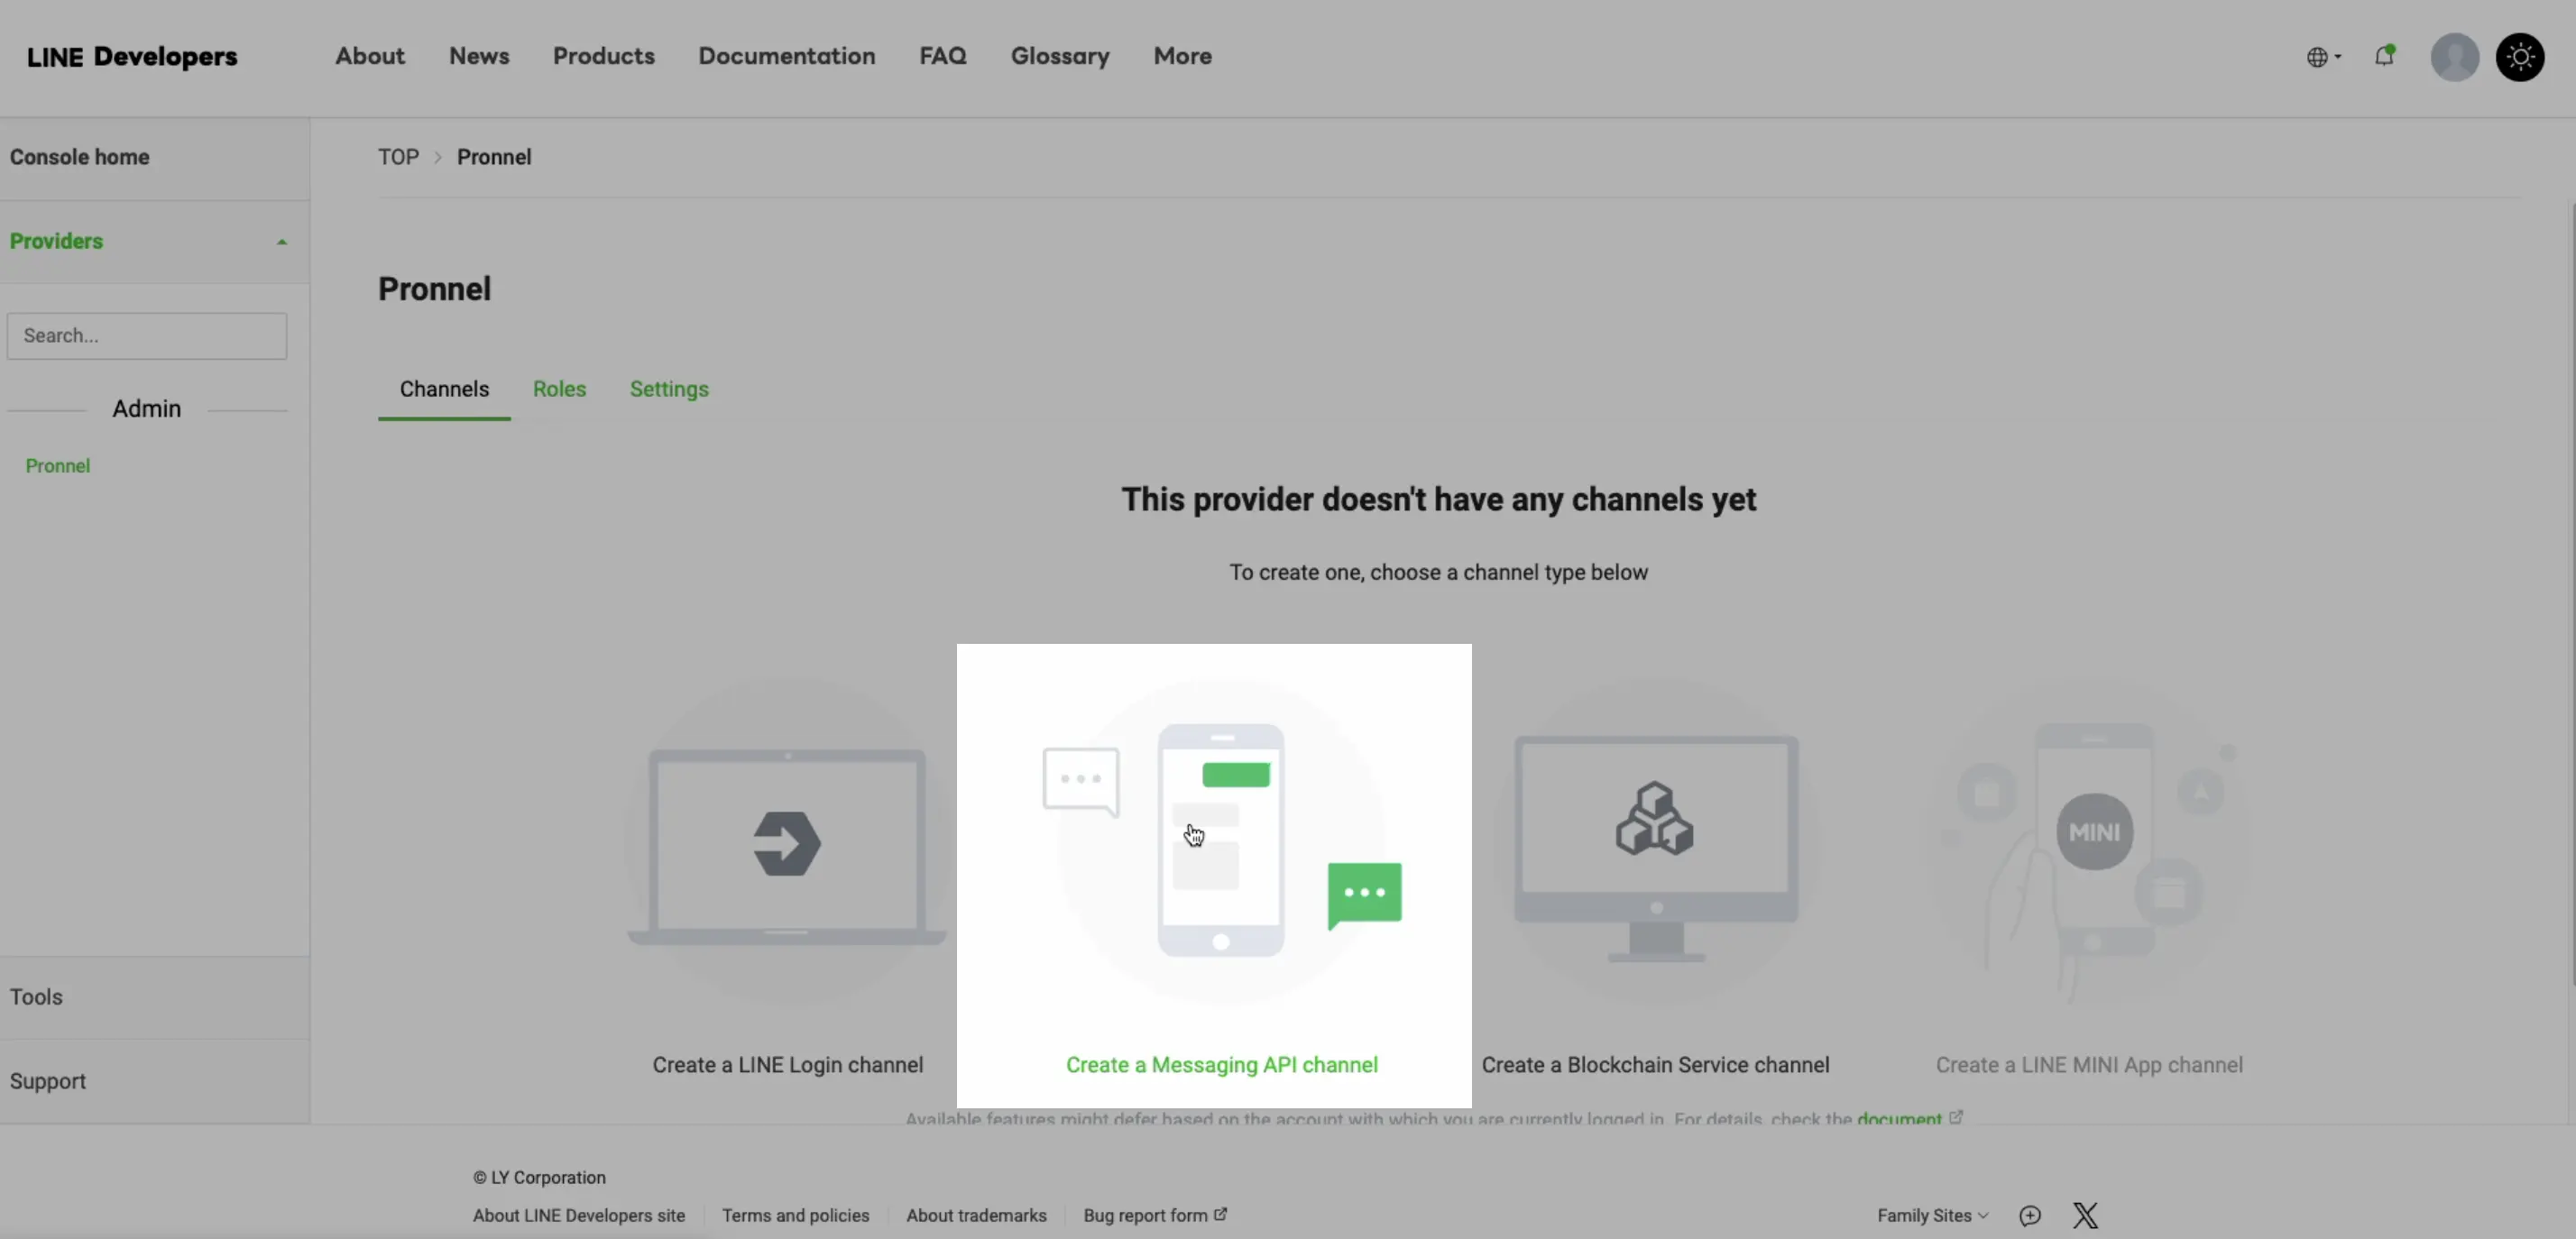This screenshot has width=2576, height=1239.
Task: Open the Glossary page
Action: pyautogui.click(x=1060, y=56)
